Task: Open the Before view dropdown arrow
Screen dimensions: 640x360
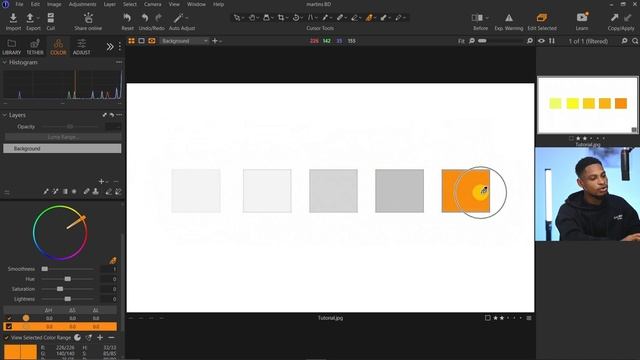Action: point(487,18)
